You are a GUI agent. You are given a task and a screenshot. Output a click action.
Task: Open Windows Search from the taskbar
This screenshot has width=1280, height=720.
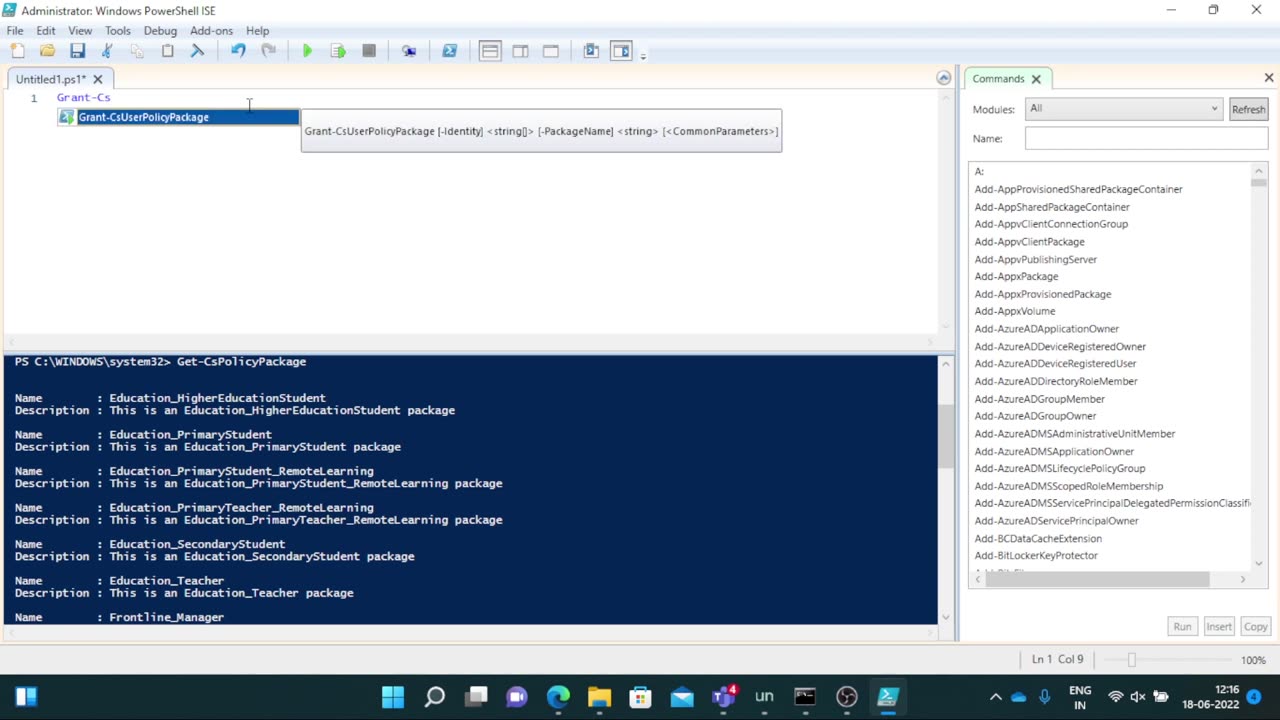point(434,697)
